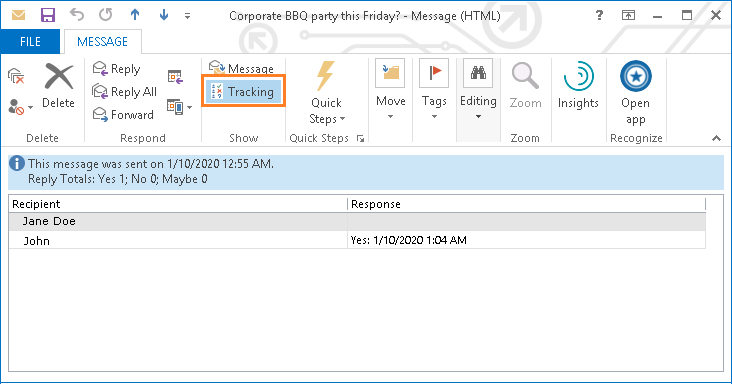732x384 pixels.
Task: Click the envelope icon in the title bar
Action: pyautogui.click(x=18, y=15)
